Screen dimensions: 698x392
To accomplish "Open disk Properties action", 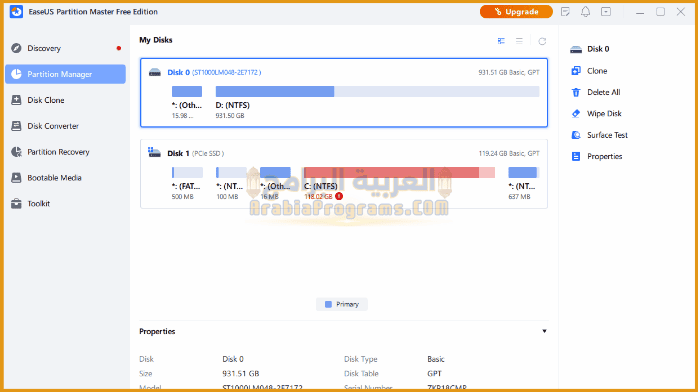I will (x=604, y=156).
